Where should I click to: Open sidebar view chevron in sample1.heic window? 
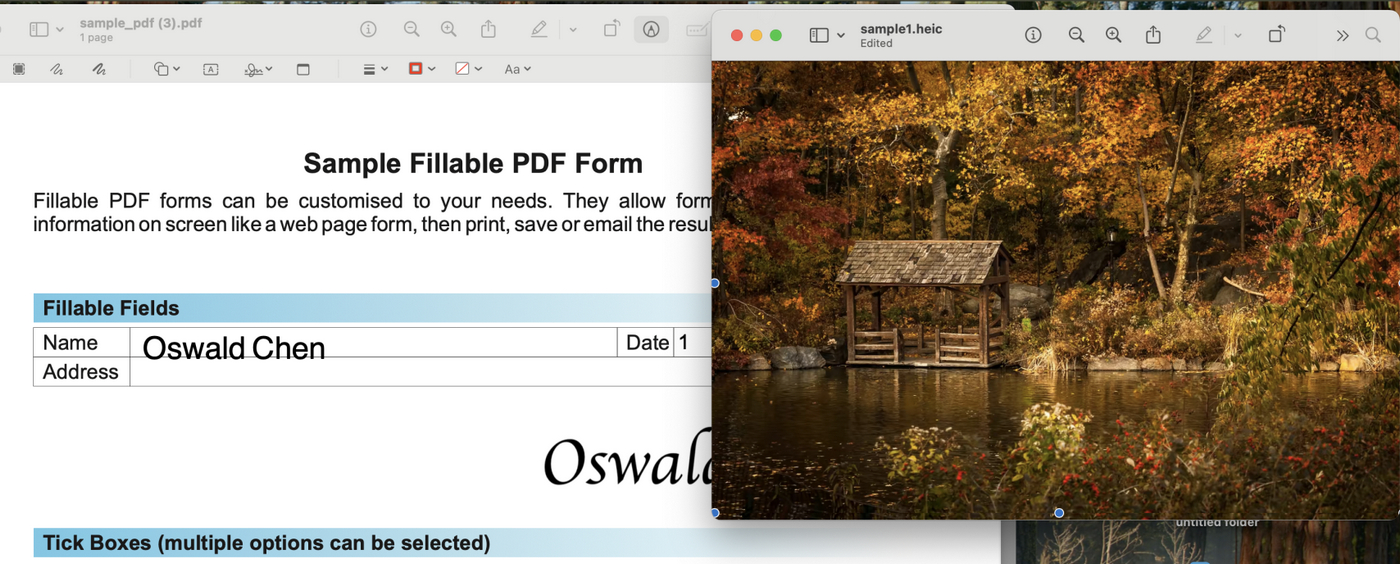click(840, 35)
